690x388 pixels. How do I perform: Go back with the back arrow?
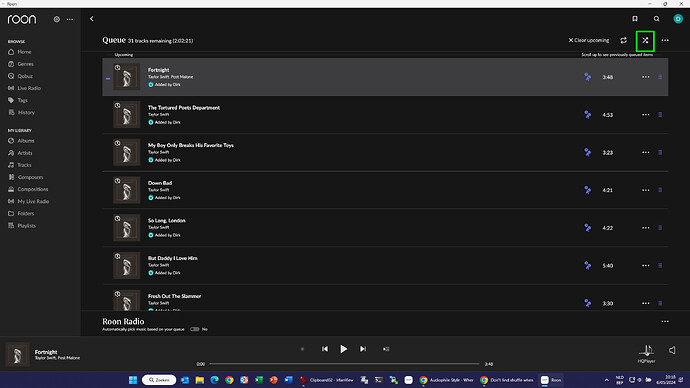tap(92, 19)
